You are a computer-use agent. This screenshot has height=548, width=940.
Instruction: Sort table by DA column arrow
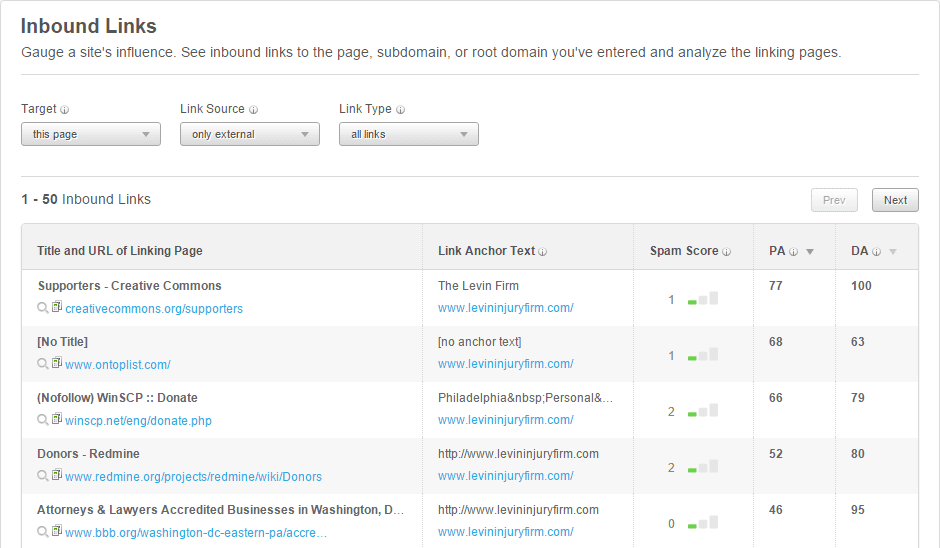[x=893, y=252]
